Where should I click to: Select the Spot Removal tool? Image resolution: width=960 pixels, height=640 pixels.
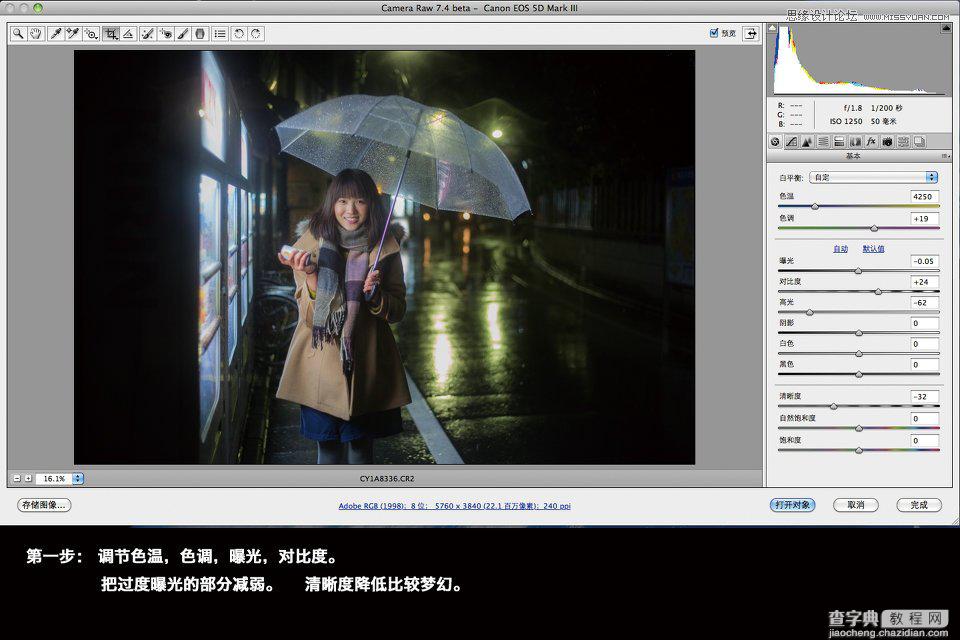click(148, 34)
